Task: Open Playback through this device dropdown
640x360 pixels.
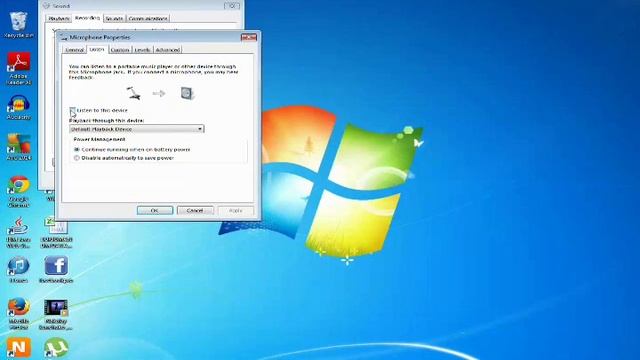Action: pyautogui.click(x=137, y=129)
